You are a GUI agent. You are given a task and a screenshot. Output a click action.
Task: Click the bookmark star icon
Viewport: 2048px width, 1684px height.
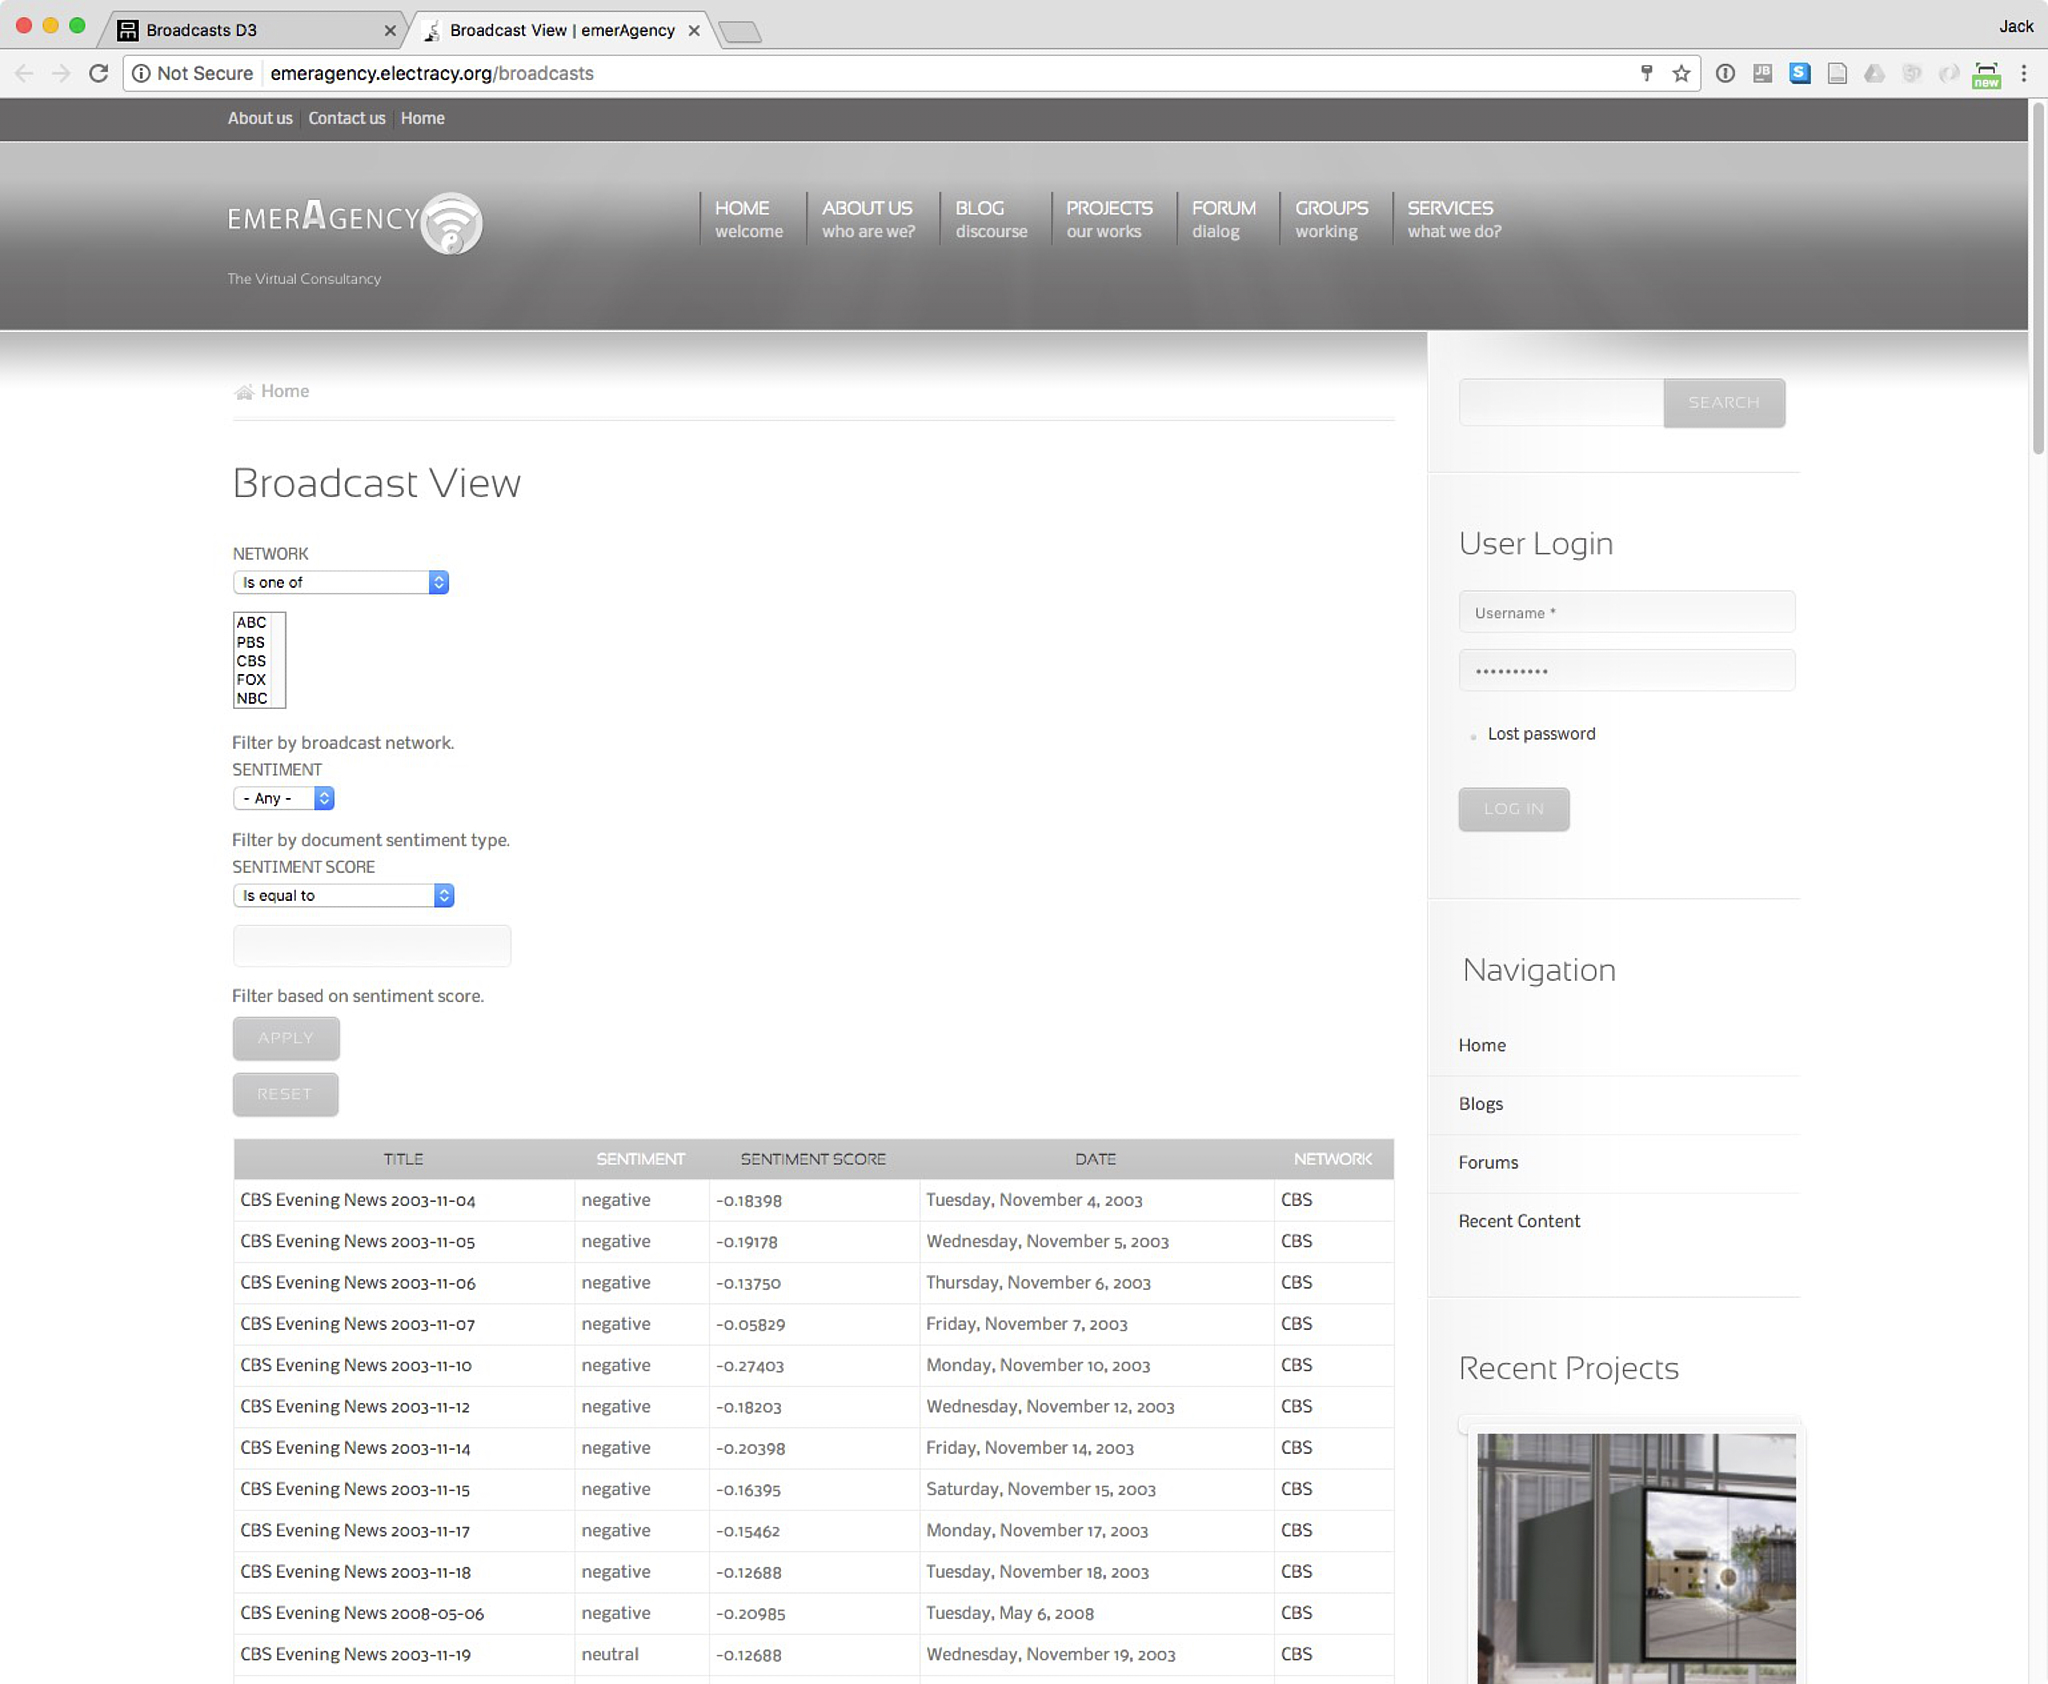click(x=1681, y=73)
